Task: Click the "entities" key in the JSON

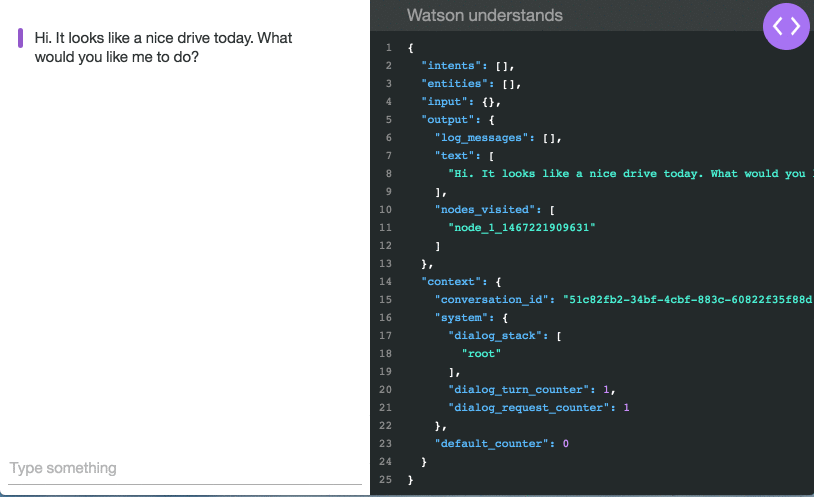Action: click(454, 84)
